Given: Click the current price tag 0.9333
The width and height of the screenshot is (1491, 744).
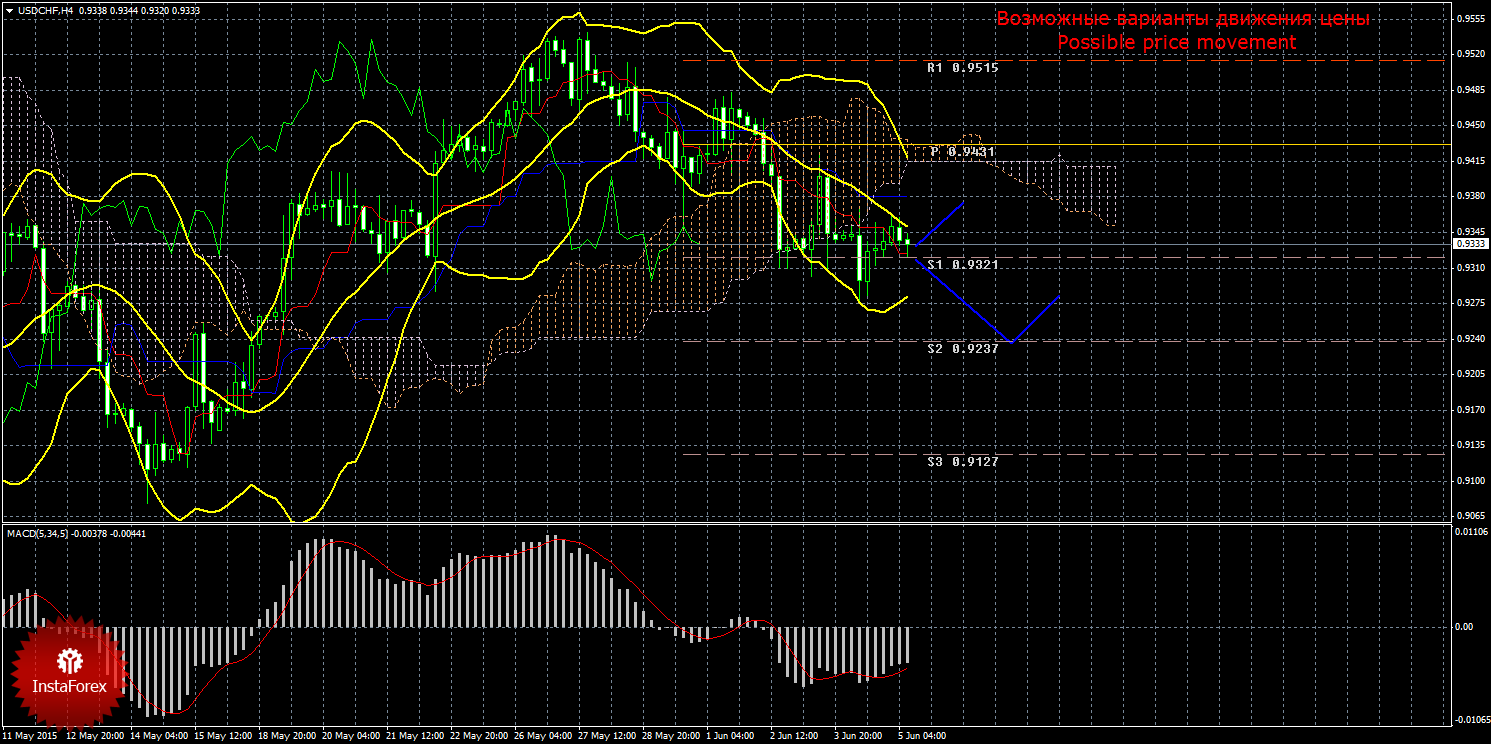Looking at the screenshot, I should pos(1469,243).
